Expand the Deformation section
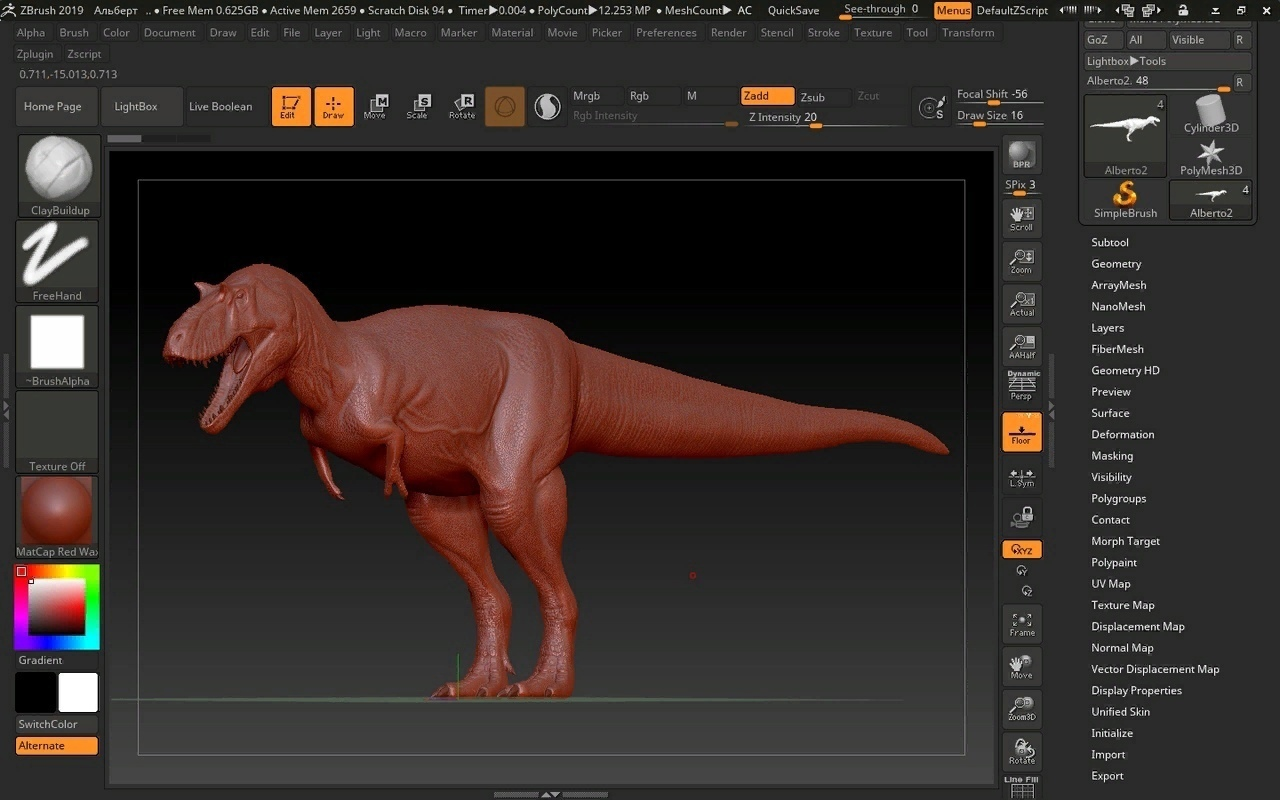This screenshot has height=800, width=1280. (1122, 434)
